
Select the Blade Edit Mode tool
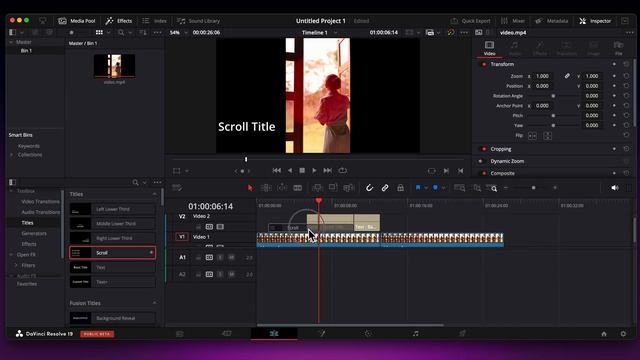coord(298,188)
